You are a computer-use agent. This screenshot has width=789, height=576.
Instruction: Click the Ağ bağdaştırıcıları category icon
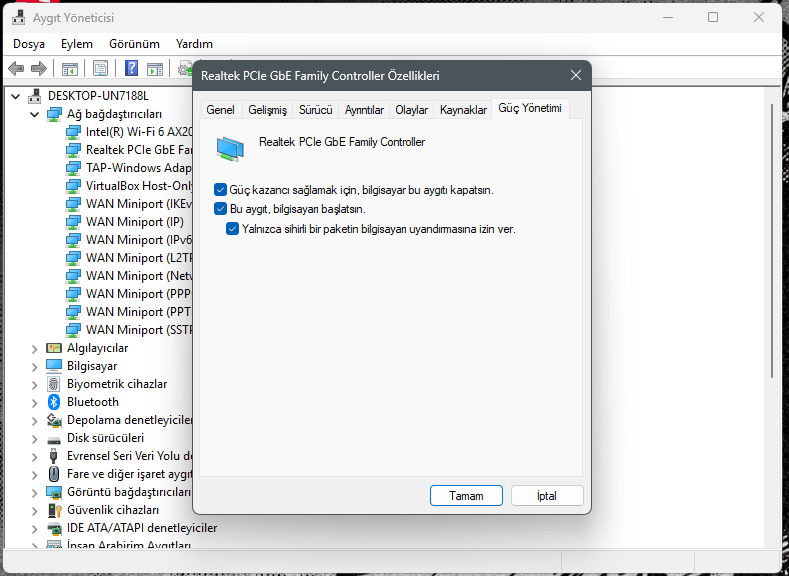pos(54,114)
